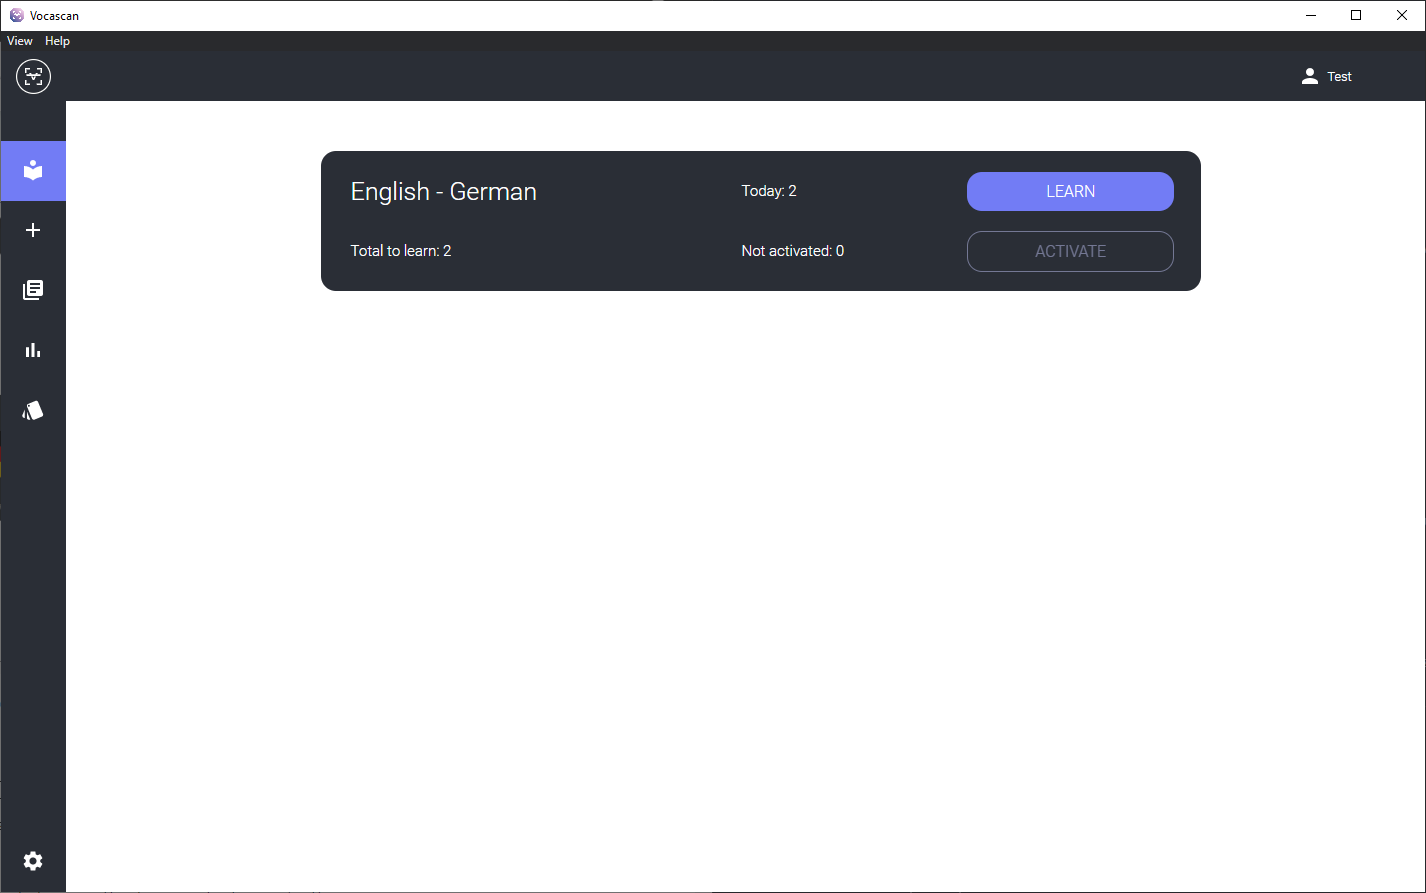The image size is (1426, 893).
Task: Open the progress statistics bar chart icon
Action: [33, 350]
